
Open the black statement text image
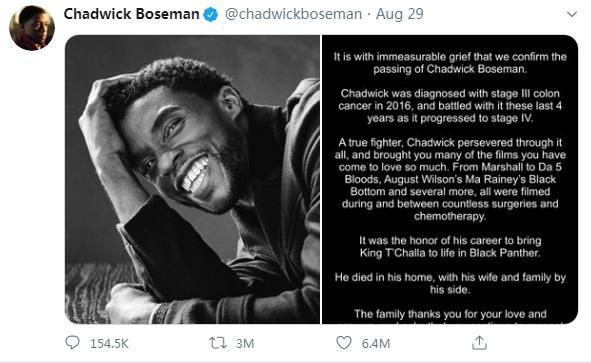[450, 179]
